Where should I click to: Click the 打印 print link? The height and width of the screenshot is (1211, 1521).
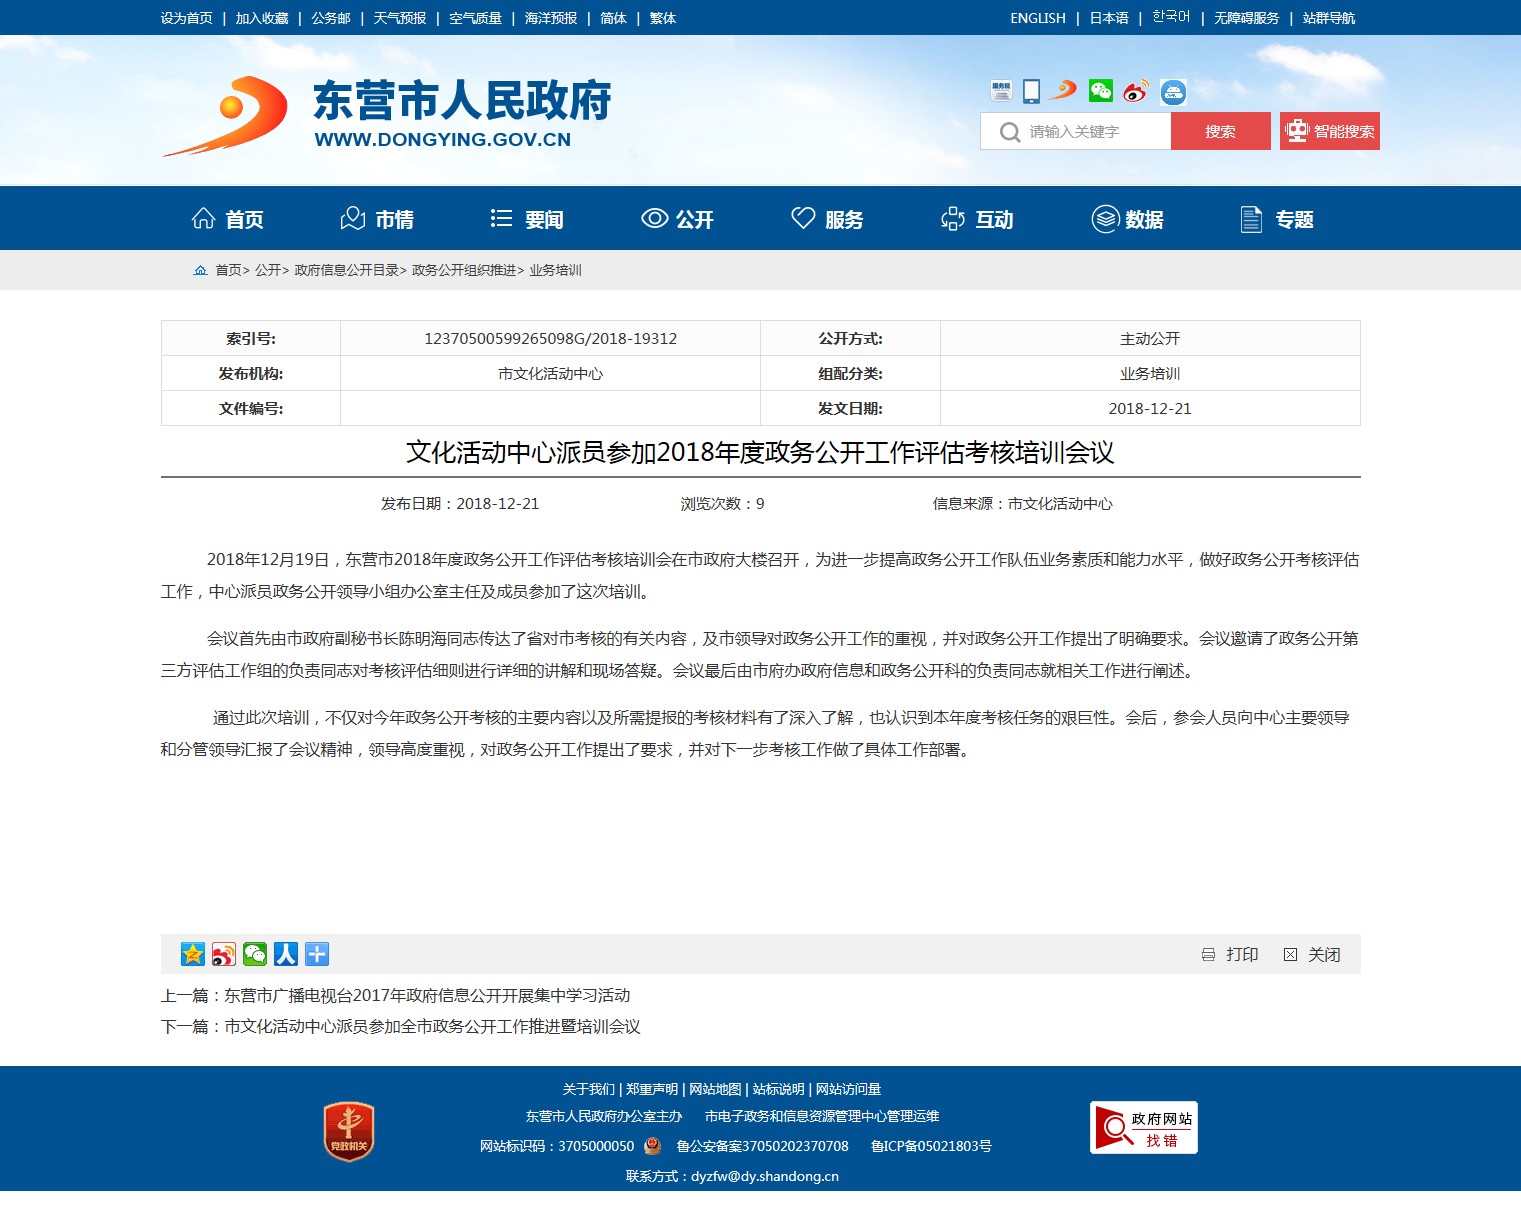pos(1230,955)
